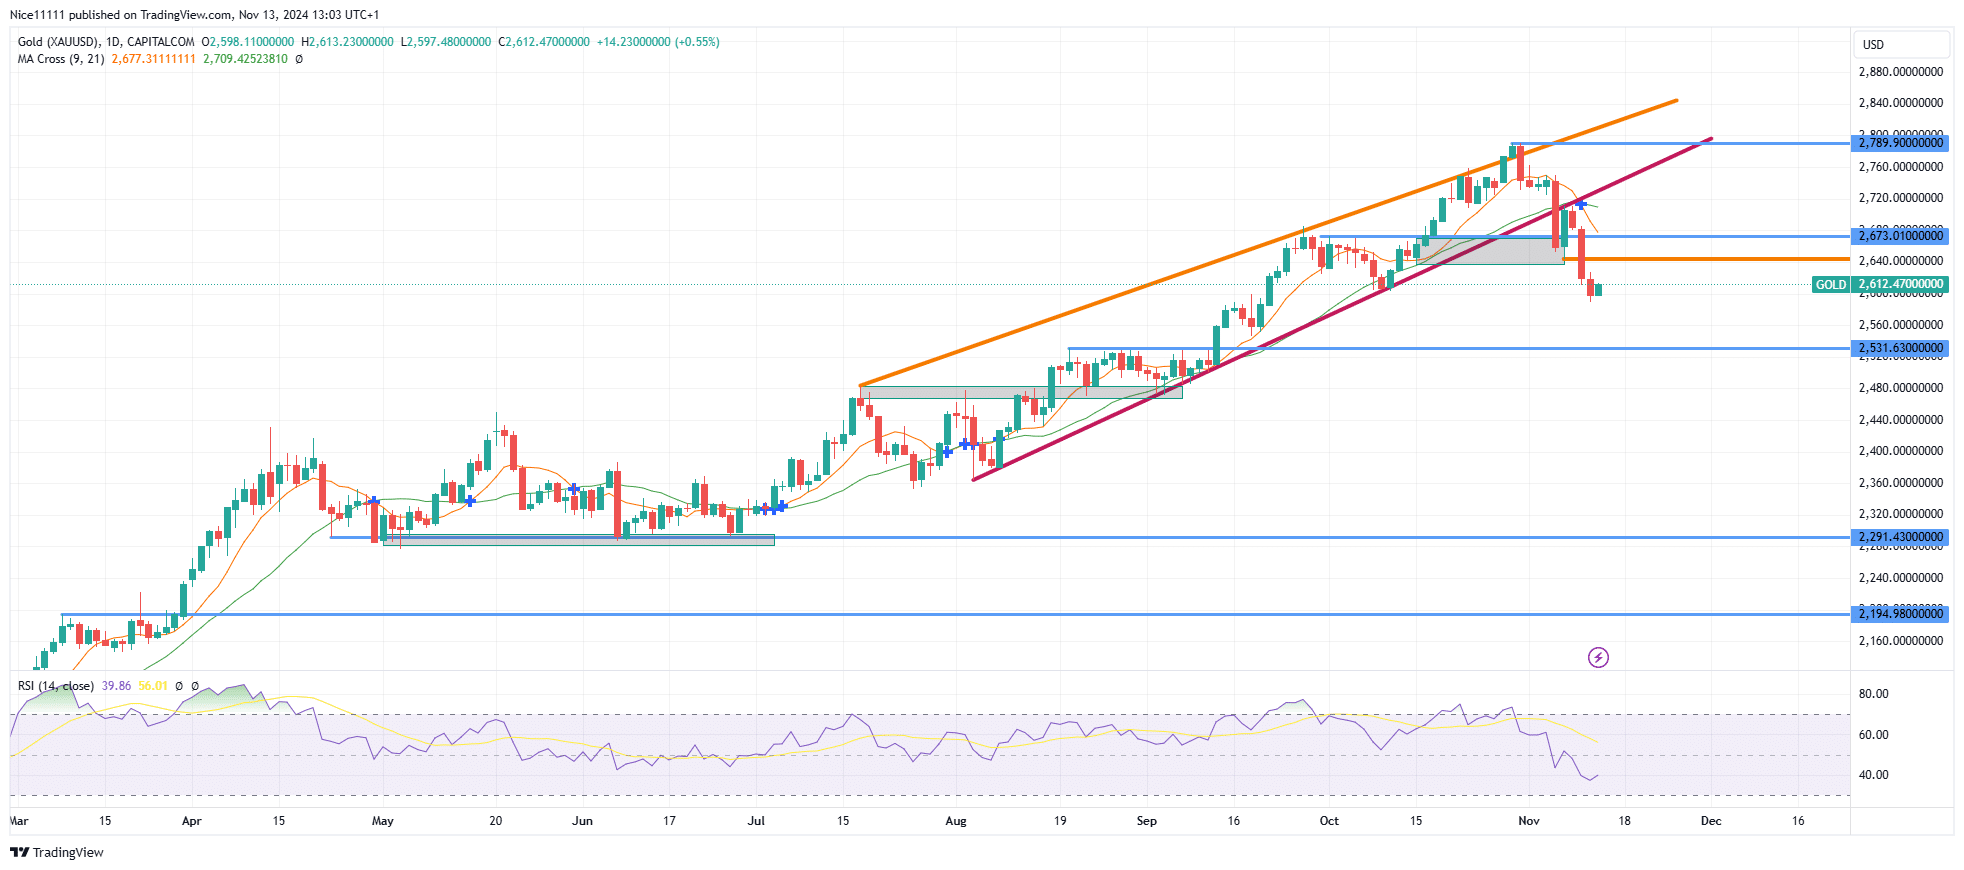The height and width of the screenshot is (870, 1964).
Task: Click the orange upper trendline
Action: [x=1268, y=243]
